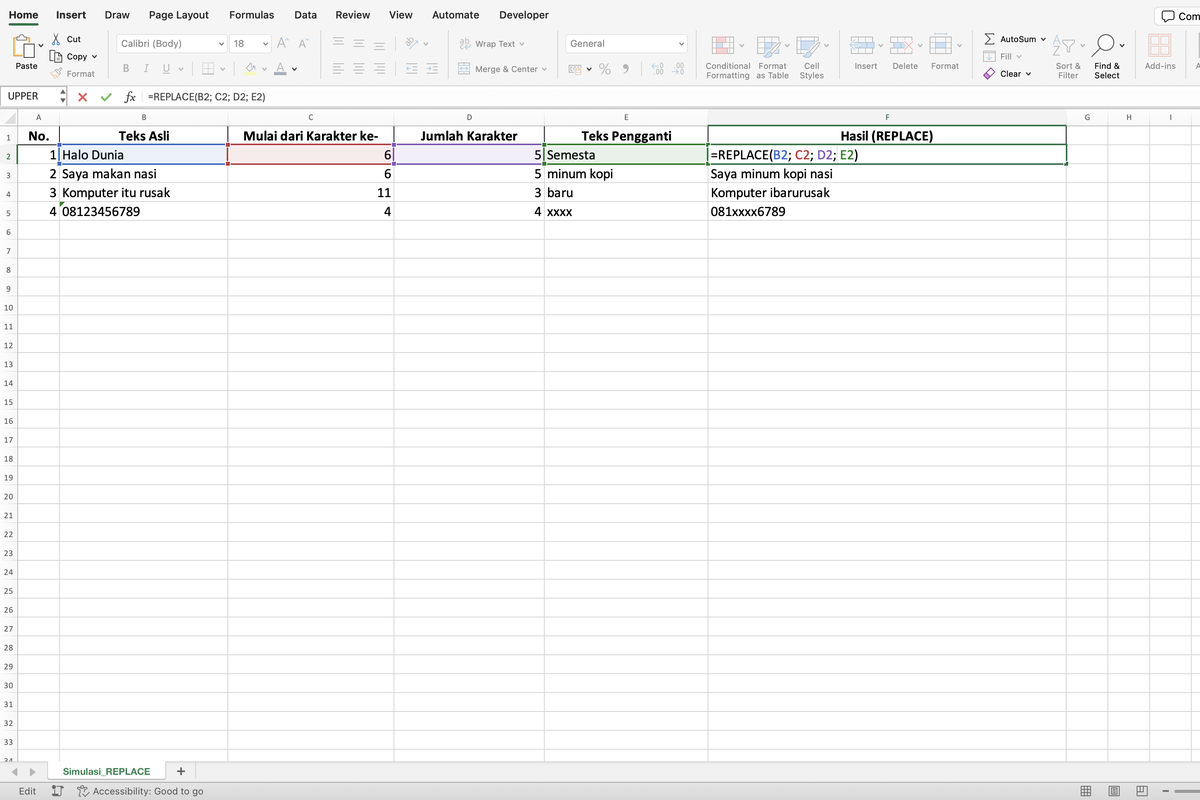
Task: Click the Find & Select magnifier
Action: pyautogui.click(x=1106, y=48)
